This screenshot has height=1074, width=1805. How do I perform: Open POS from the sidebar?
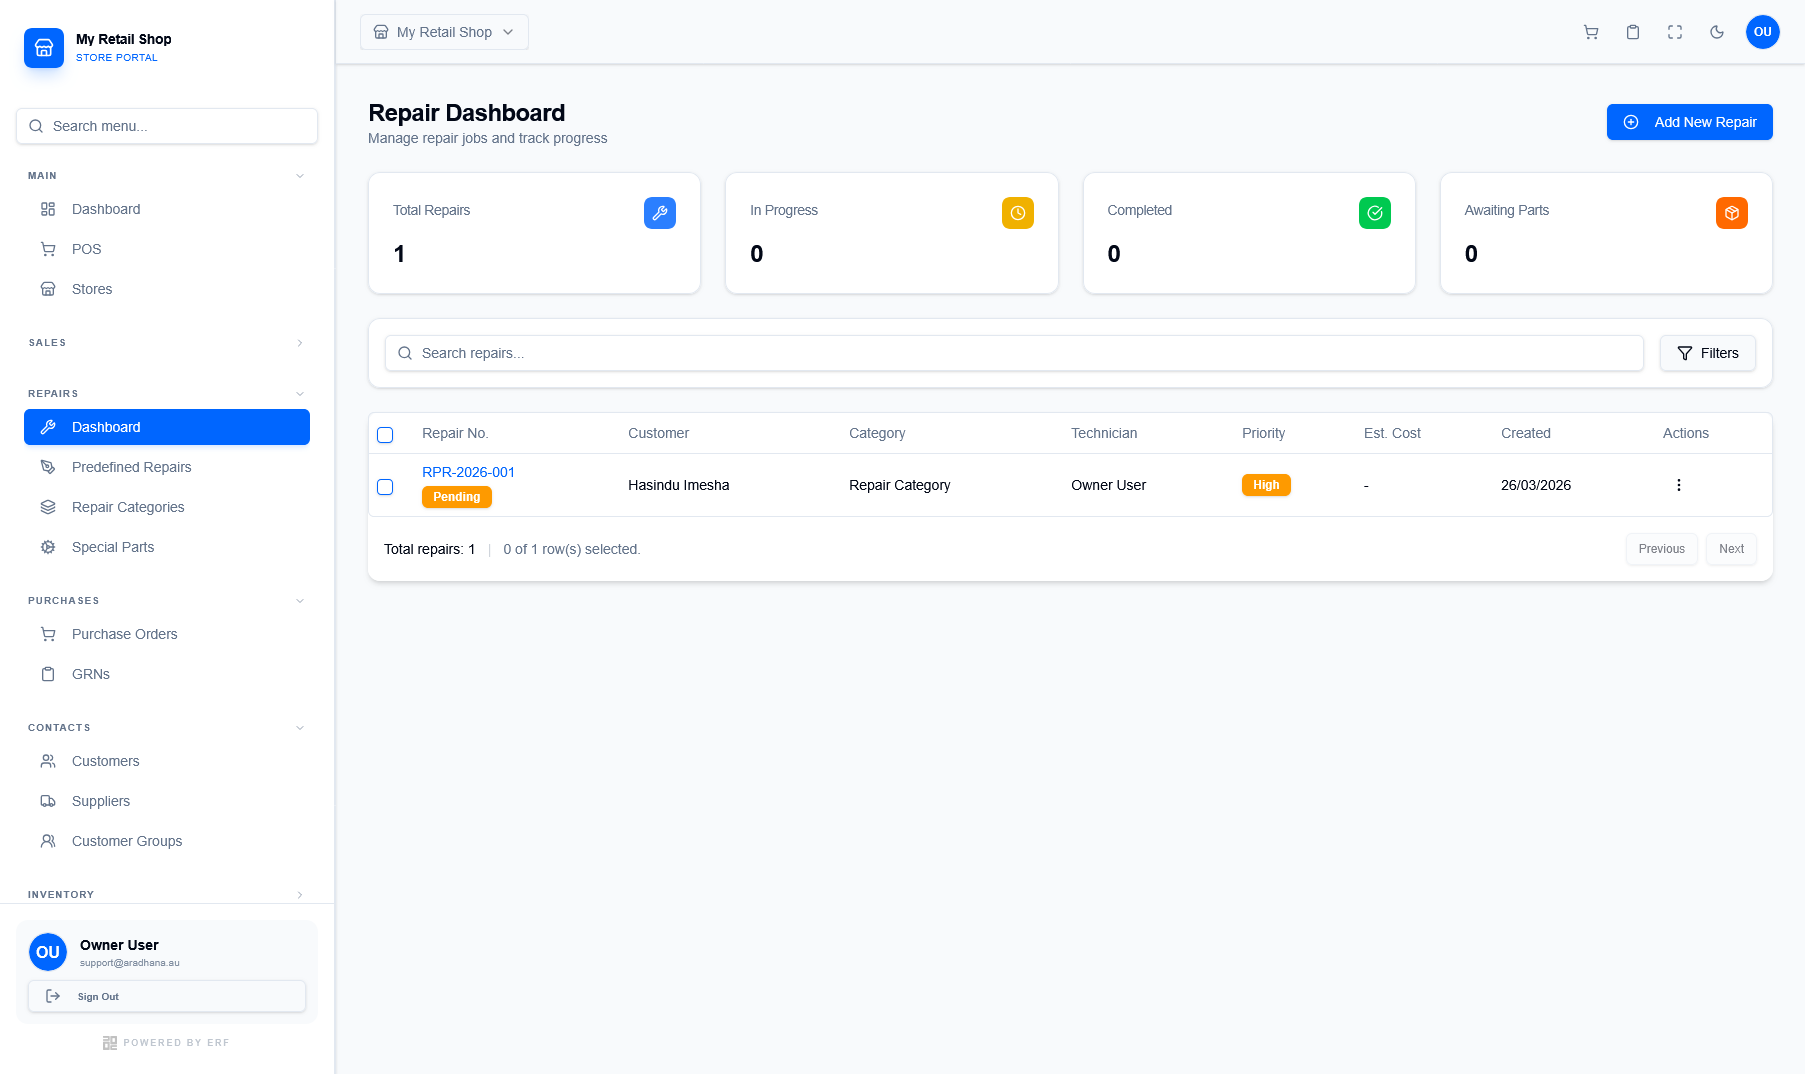[x=167, y=249]
